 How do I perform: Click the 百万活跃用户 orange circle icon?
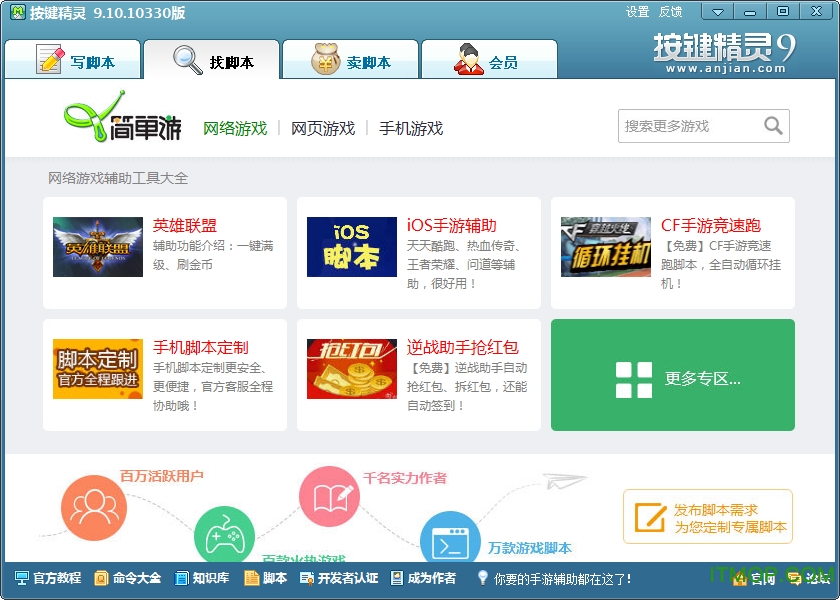[94, 508]
